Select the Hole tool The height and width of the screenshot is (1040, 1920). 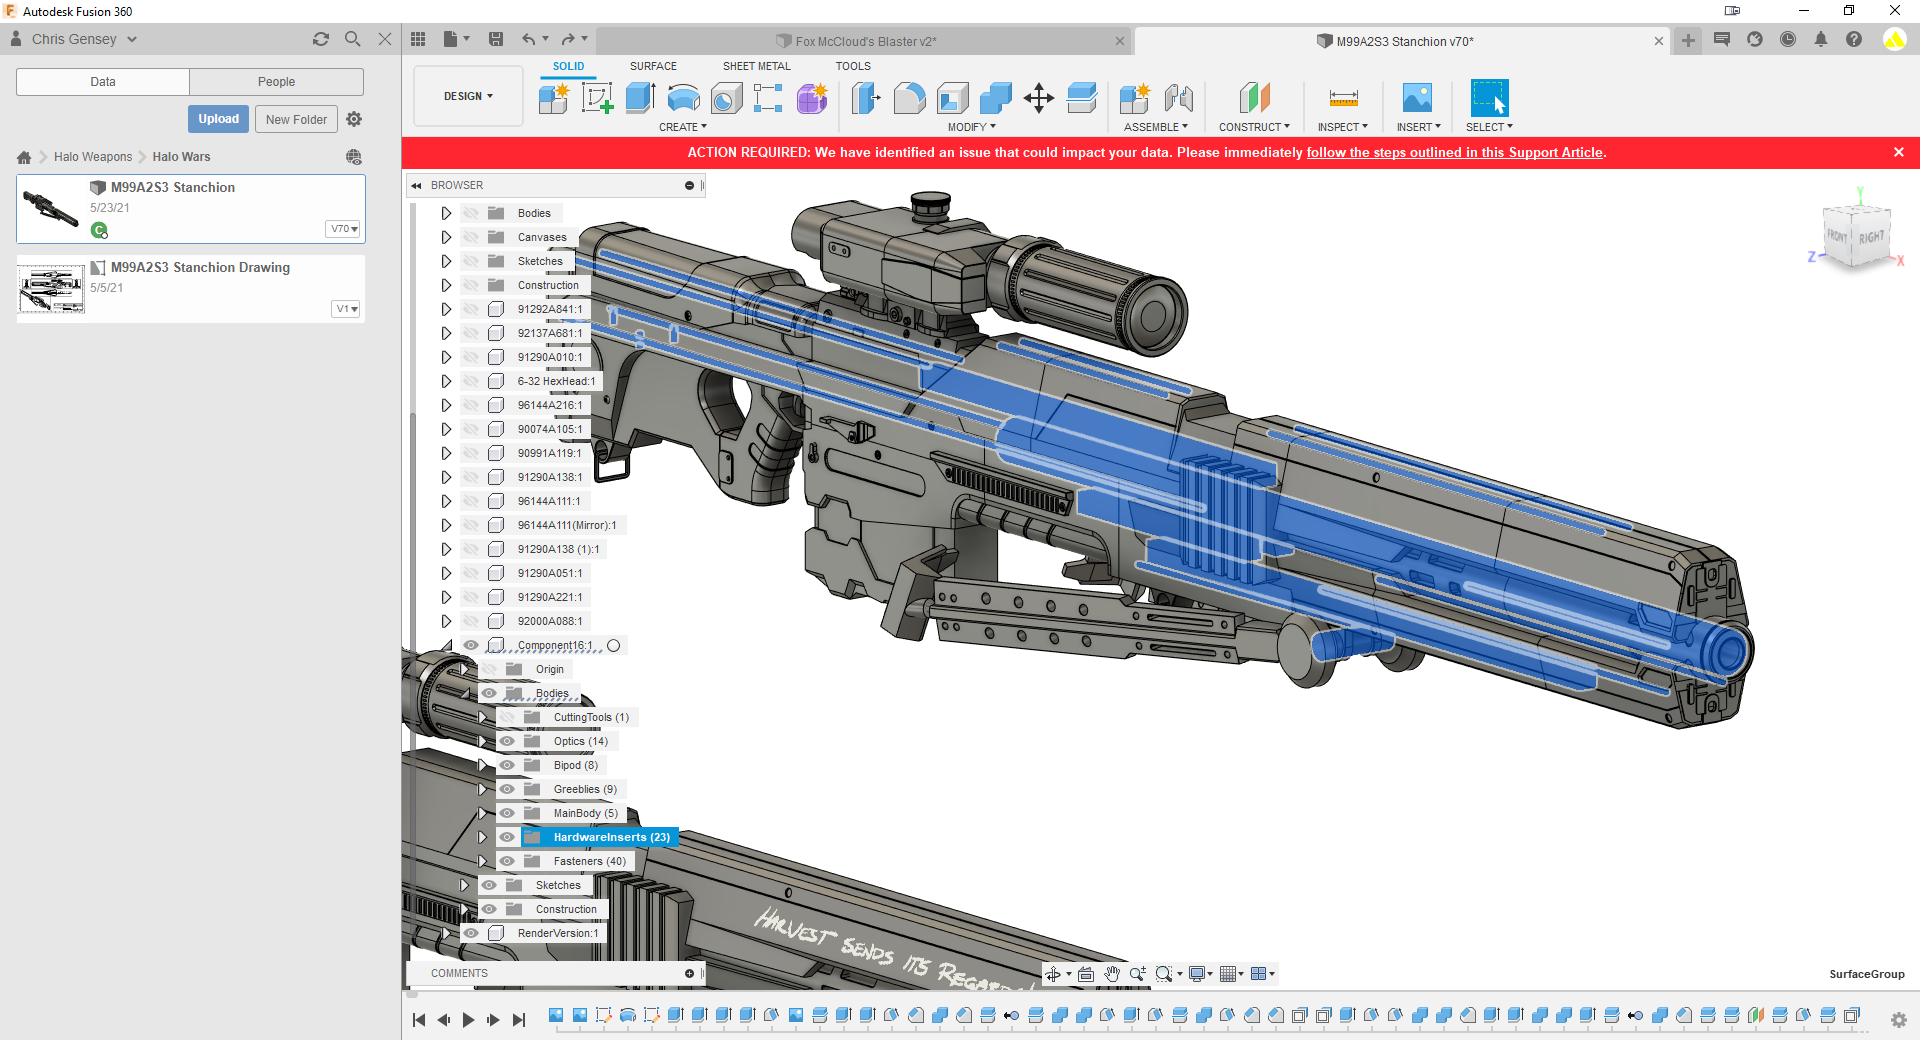(727, 98)
